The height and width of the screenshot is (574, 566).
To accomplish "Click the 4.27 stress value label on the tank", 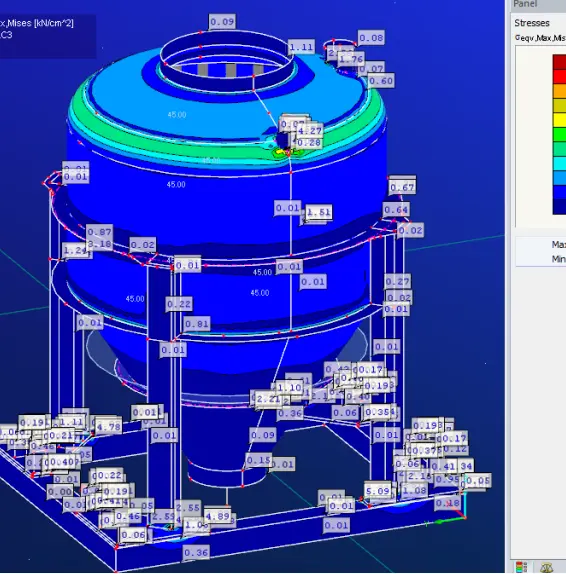I will pyautogui.click(x=310, y=131).
